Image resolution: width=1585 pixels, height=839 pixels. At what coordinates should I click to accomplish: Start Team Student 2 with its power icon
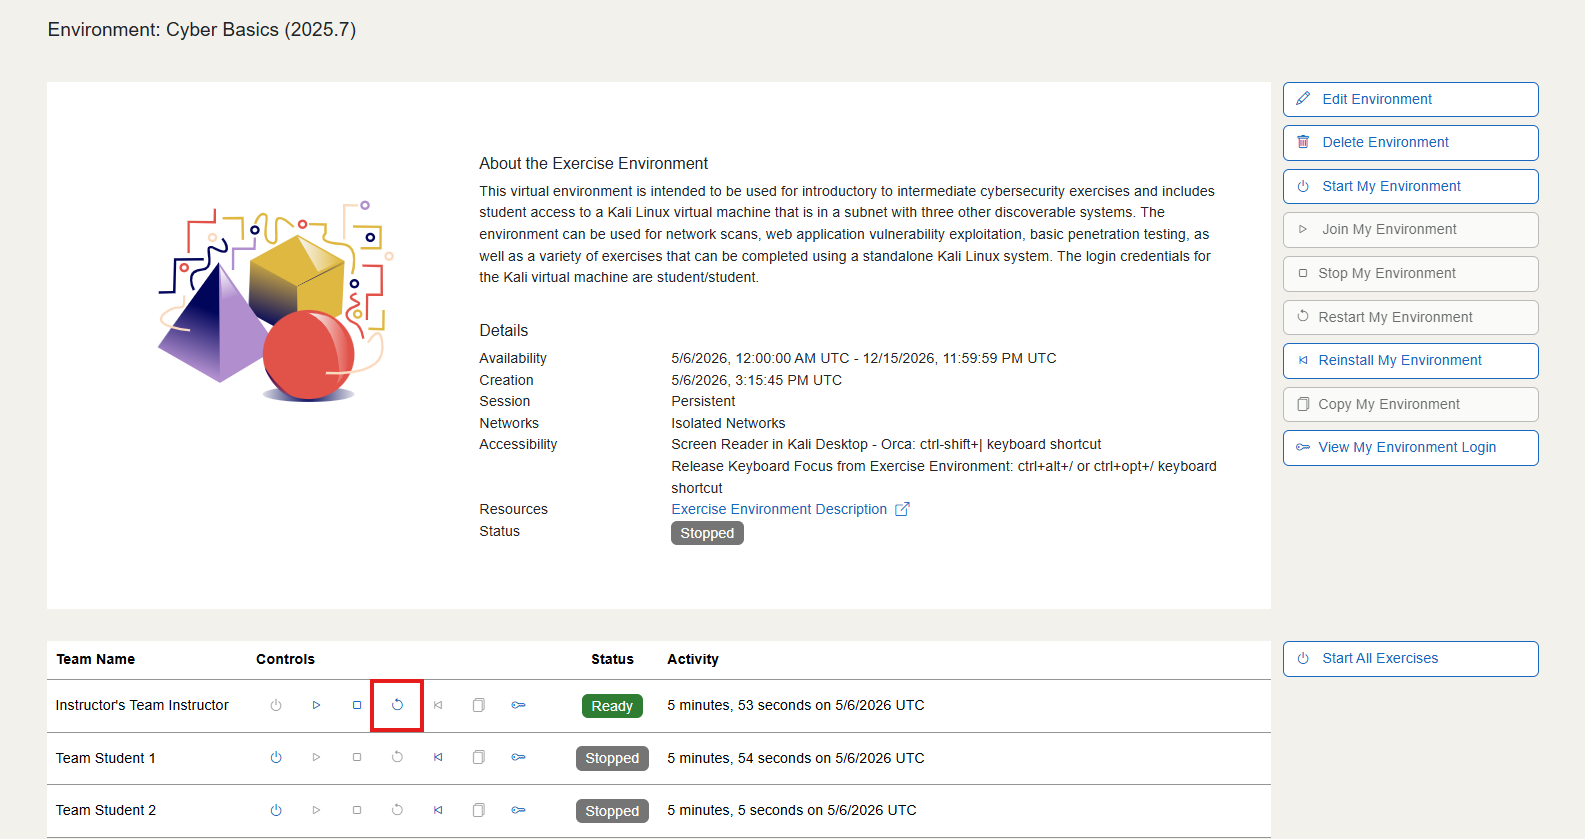(x=276, y=810)
